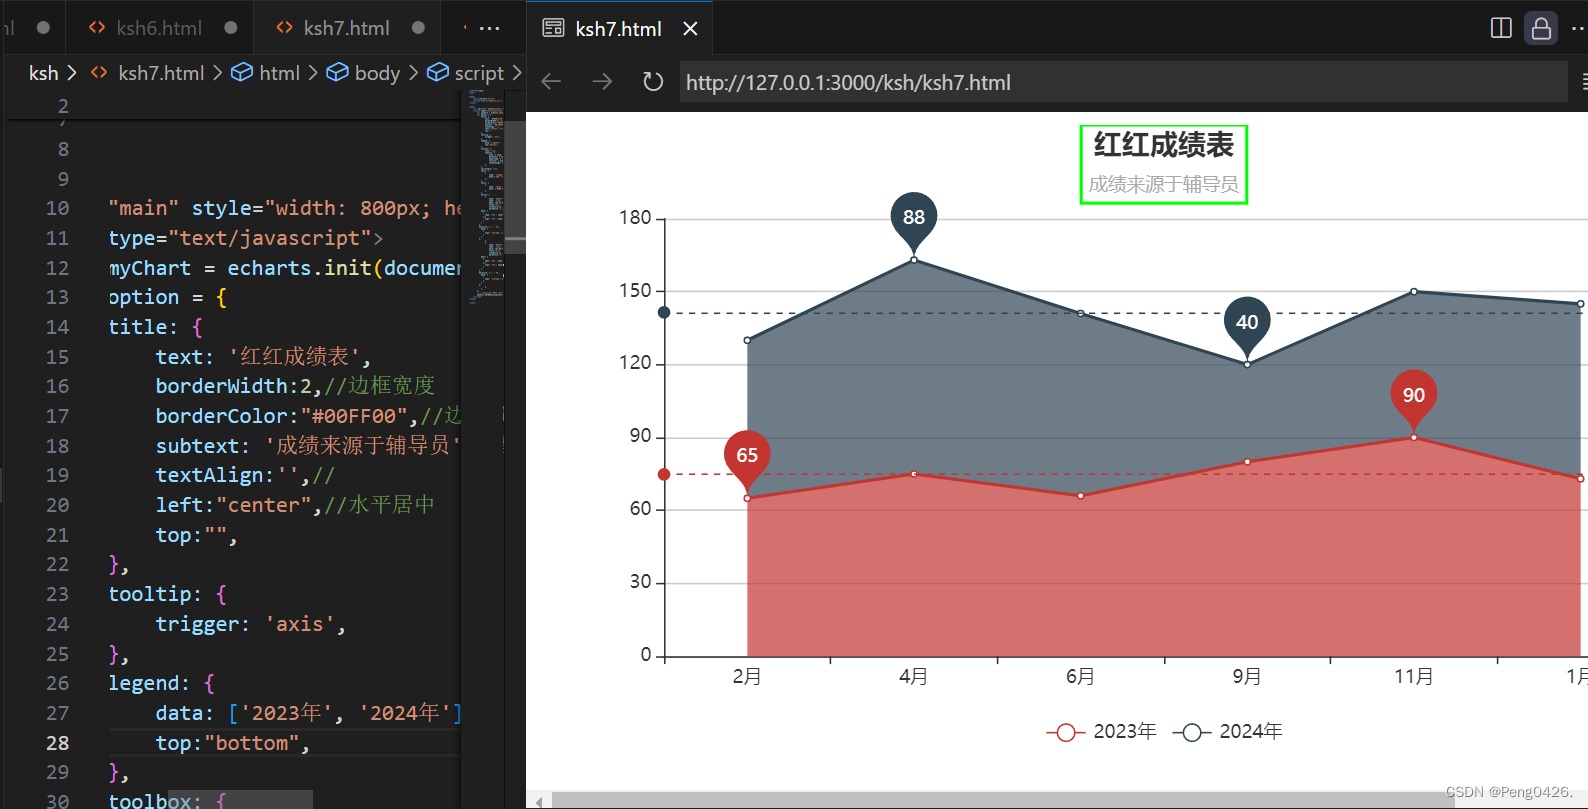Switch to the ksh7.html editor tab
This screenshot has height=809, width=1588.
pyautogui.click(x=346, y=28)
